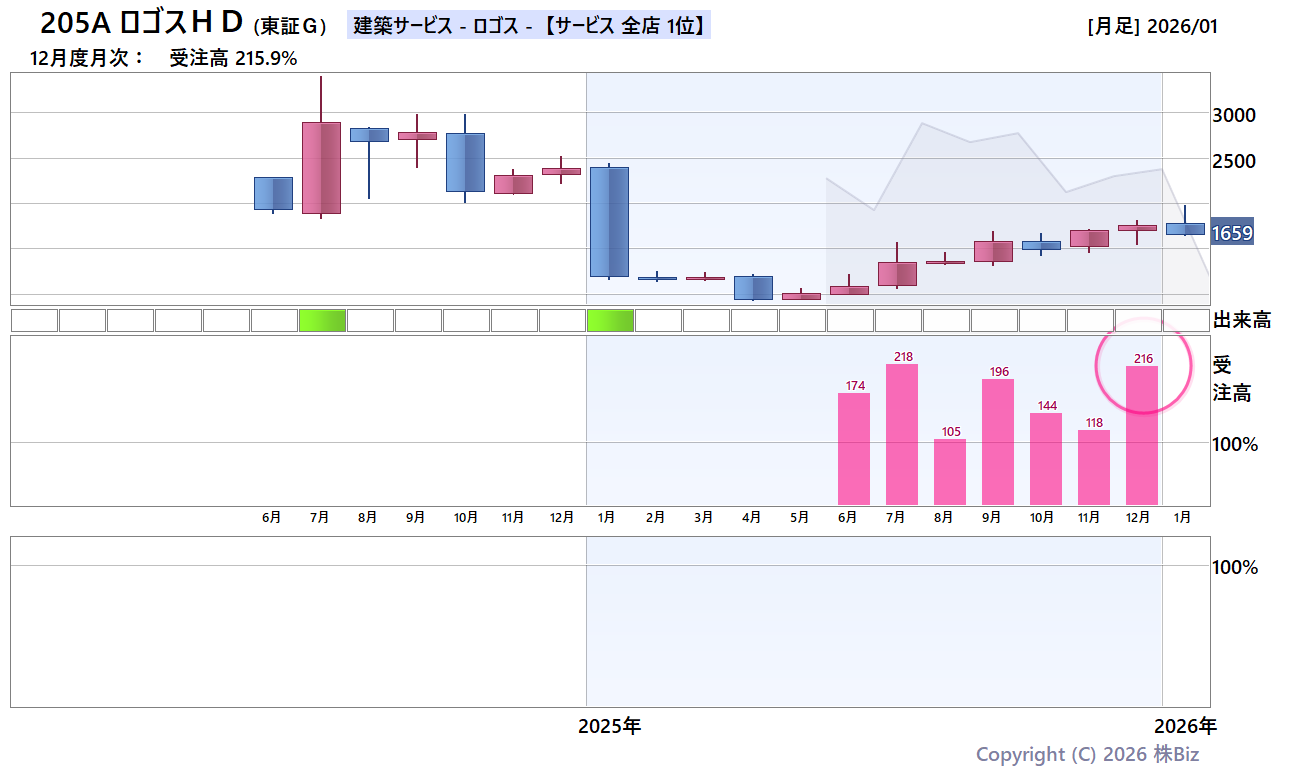Select the 6月 month axis label

tap(272, 518)
